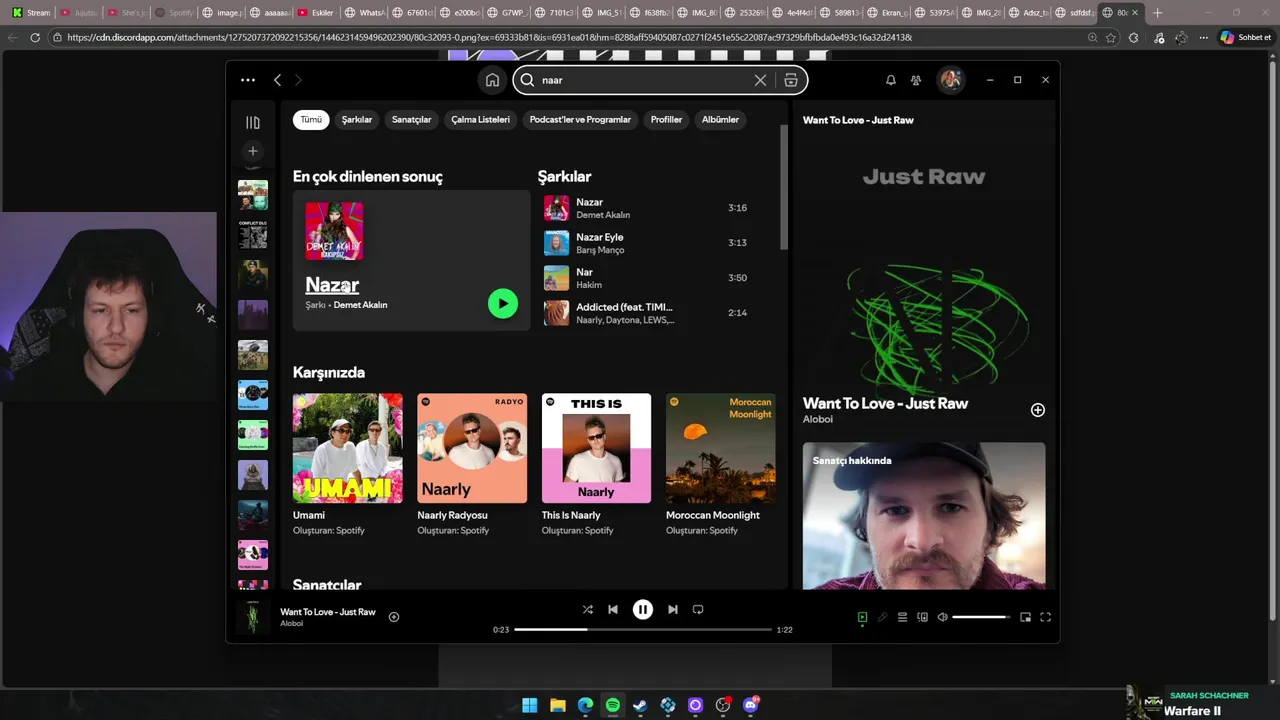Screen dimensions: 1280x720
Task: Open the This Is Naarly playlist cover
Action: click(x=596, y=448)
